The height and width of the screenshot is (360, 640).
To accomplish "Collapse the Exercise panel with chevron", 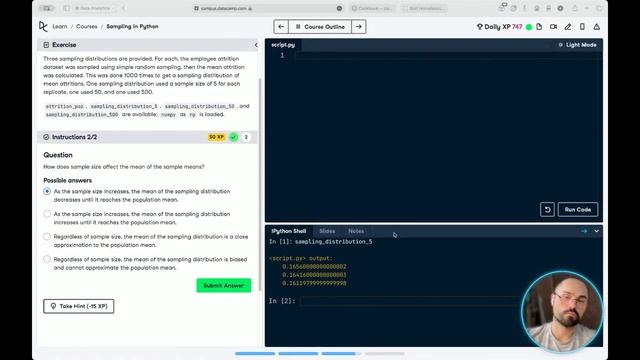I will pos(256,45).
